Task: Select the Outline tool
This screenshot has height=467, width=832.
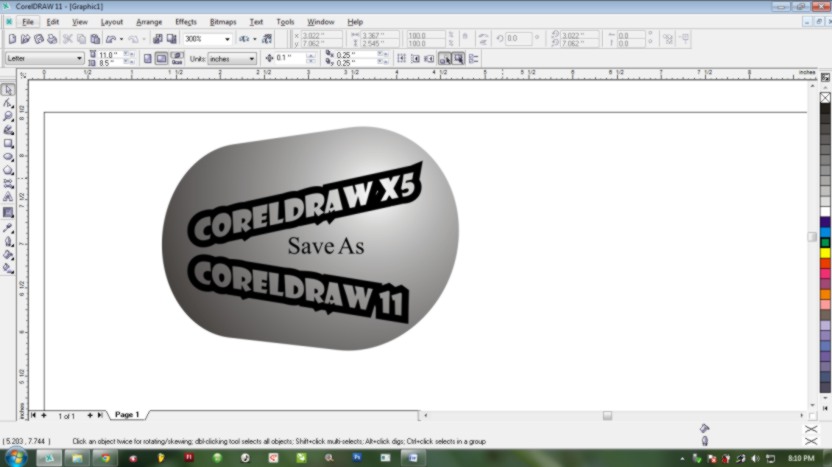Action: pos(8,241)
